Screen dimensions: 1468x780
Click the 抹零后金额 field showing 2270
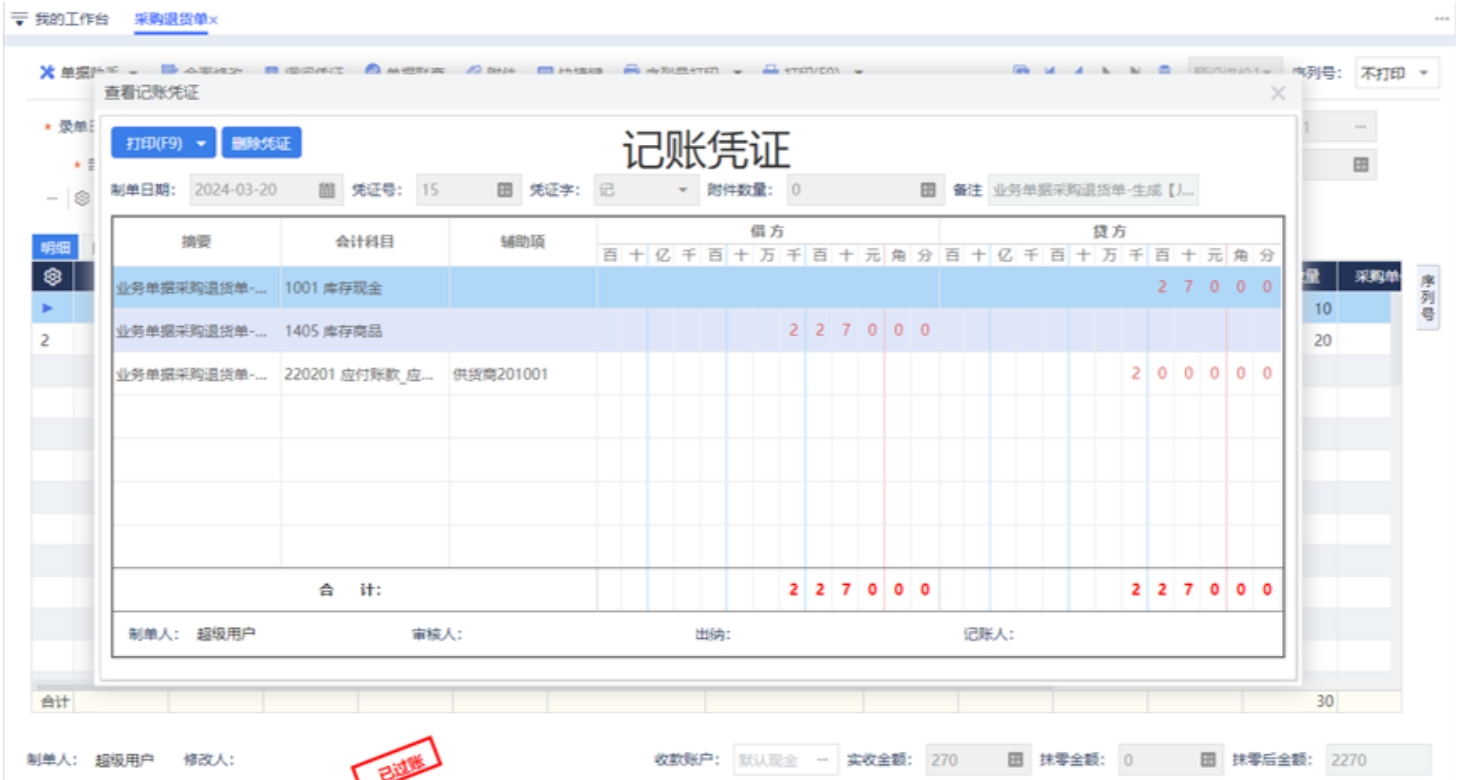tap(1378, 760)
